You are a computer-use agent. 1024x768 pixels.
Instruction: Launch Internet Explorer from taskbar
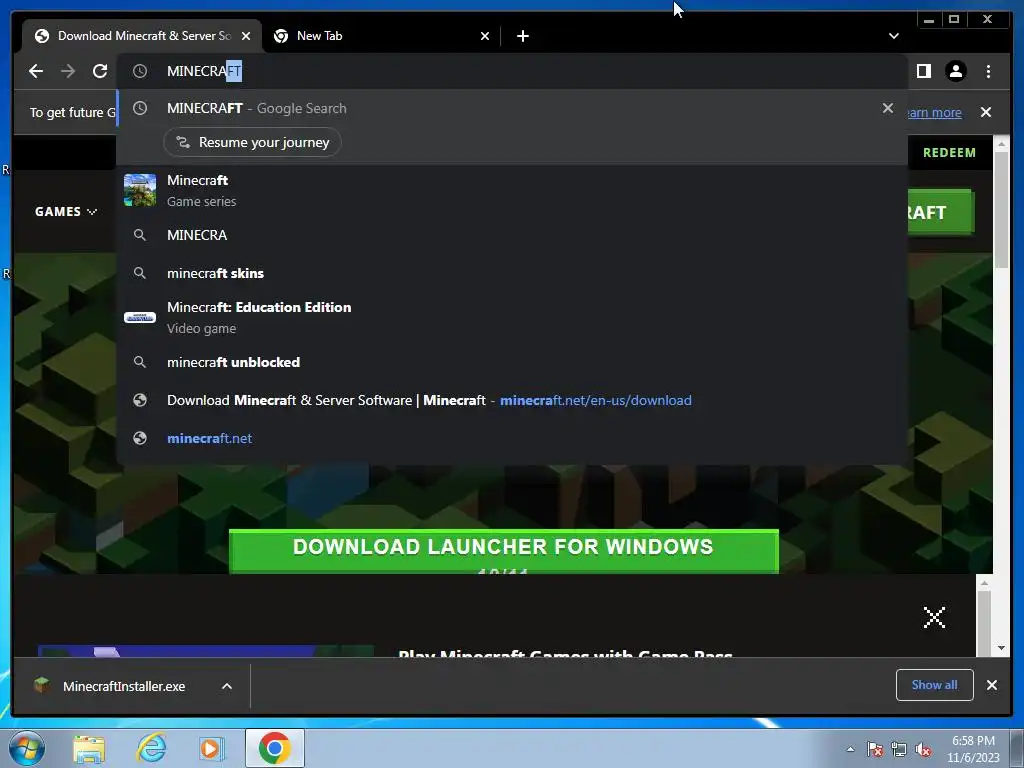pyautogui.click(x=151, y=749)
